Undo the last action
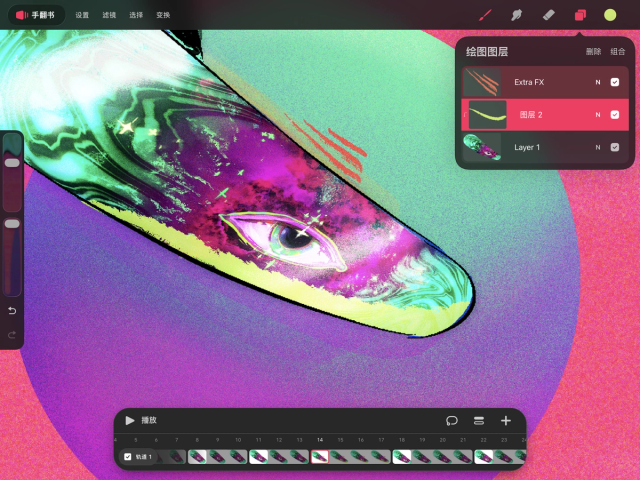The image size is (640, 480). coord(12,311)
